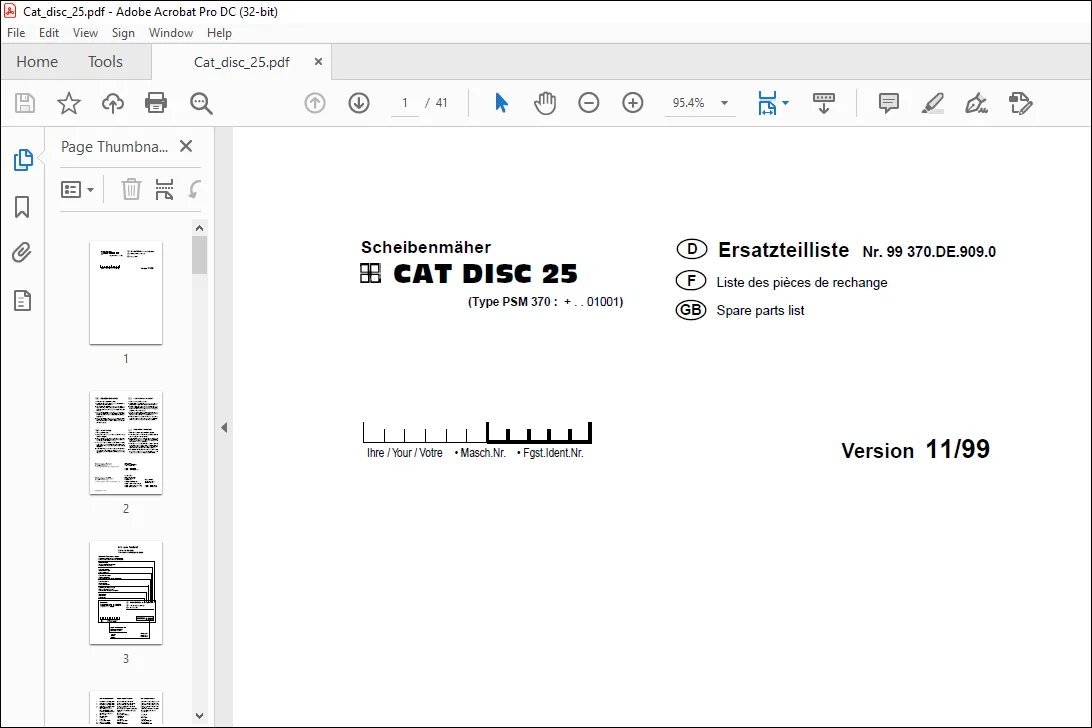Screen dimensions: 1092x728
Task: Zoom in with plus icon
Action: [632, 103]
